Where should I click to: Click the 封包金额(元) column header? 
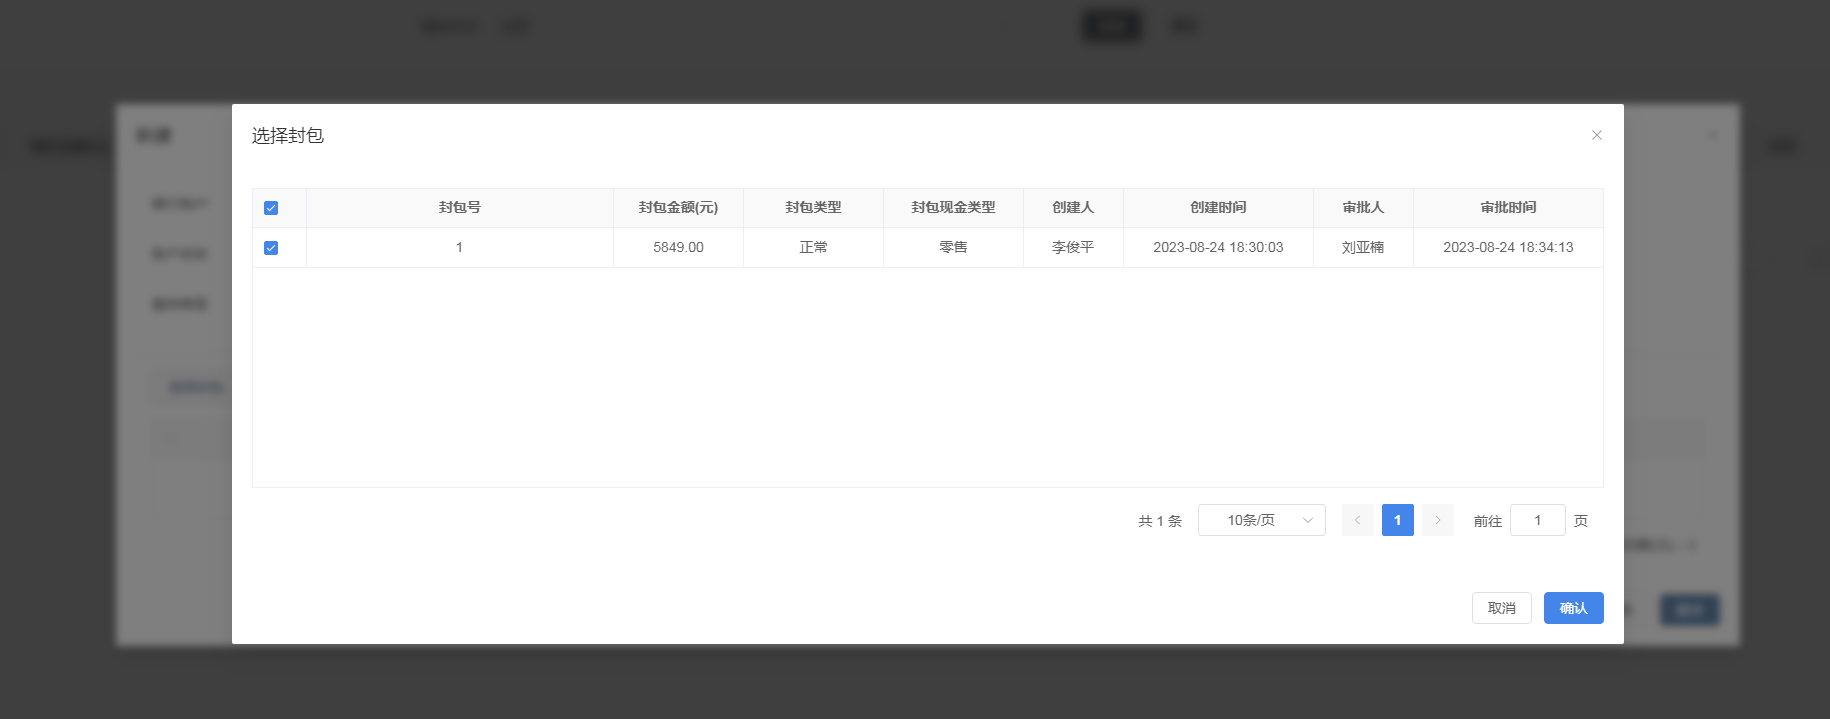click(x=678, y=207)
